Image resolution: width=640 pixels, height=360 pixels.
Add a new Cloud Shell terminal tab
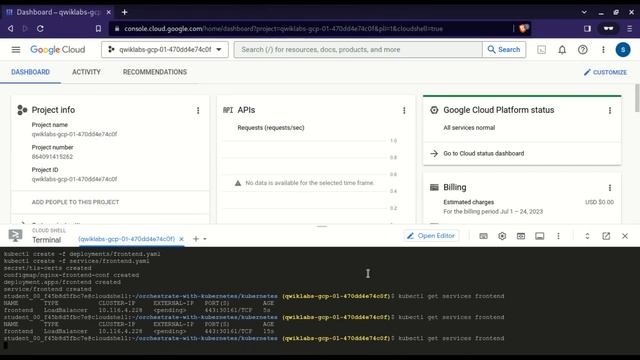coord(196,239)
